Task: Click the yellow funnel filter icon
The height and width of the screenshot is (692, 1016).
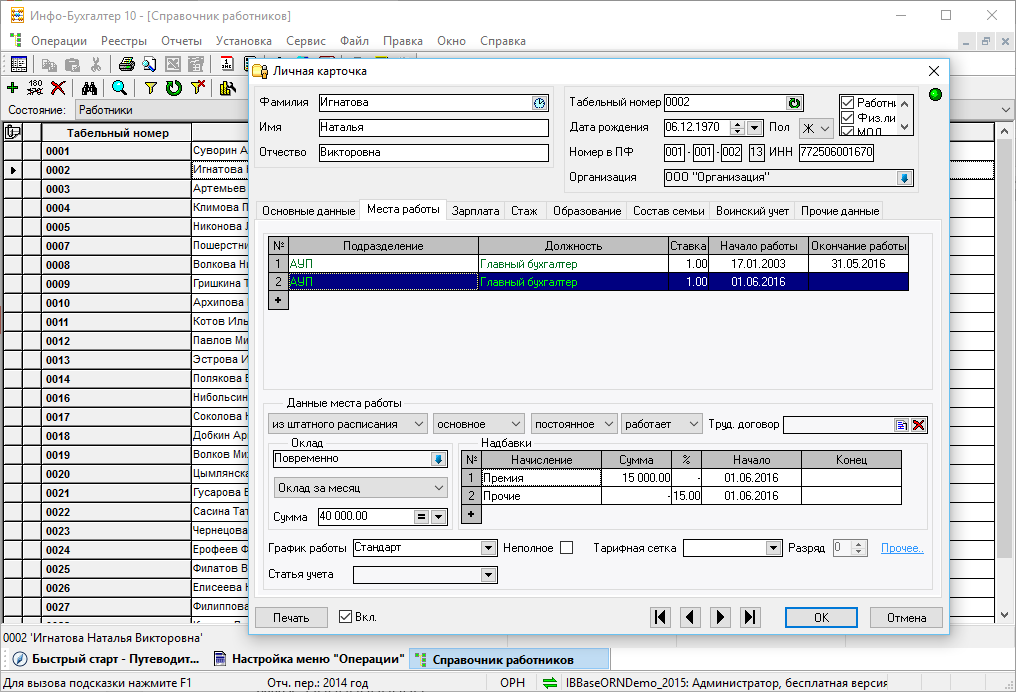Action: coord(151,88)
